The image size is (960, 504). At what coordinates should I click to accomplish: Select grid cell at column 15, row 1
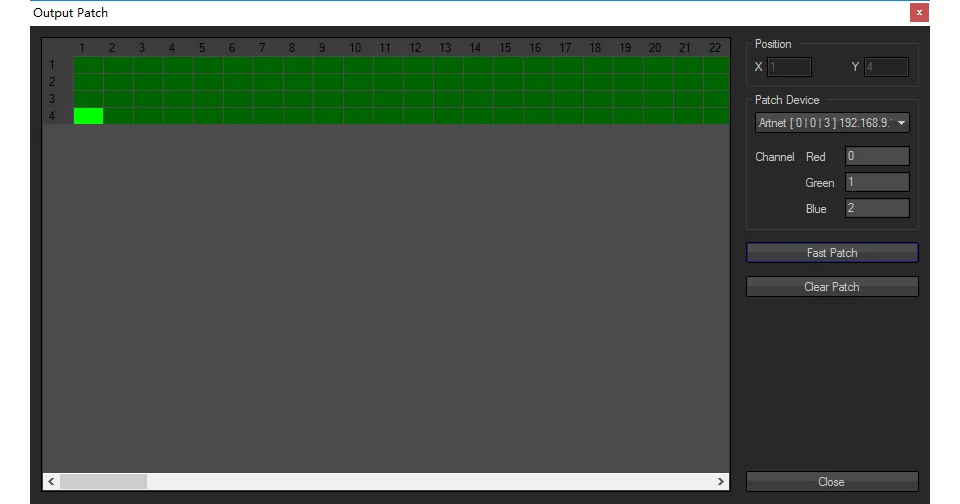[x=508, y=65]
